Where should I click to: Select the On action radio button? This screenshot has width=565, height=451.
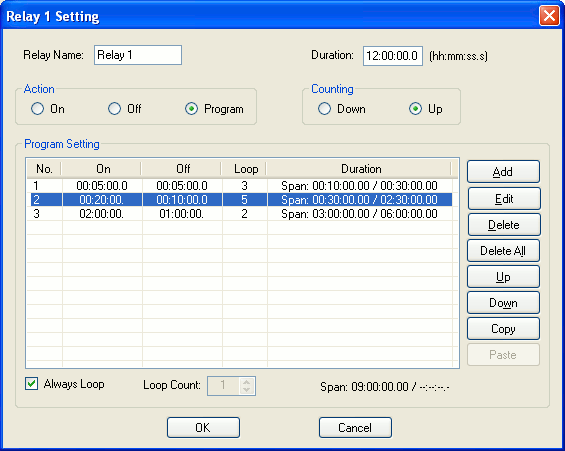(37, 109)
